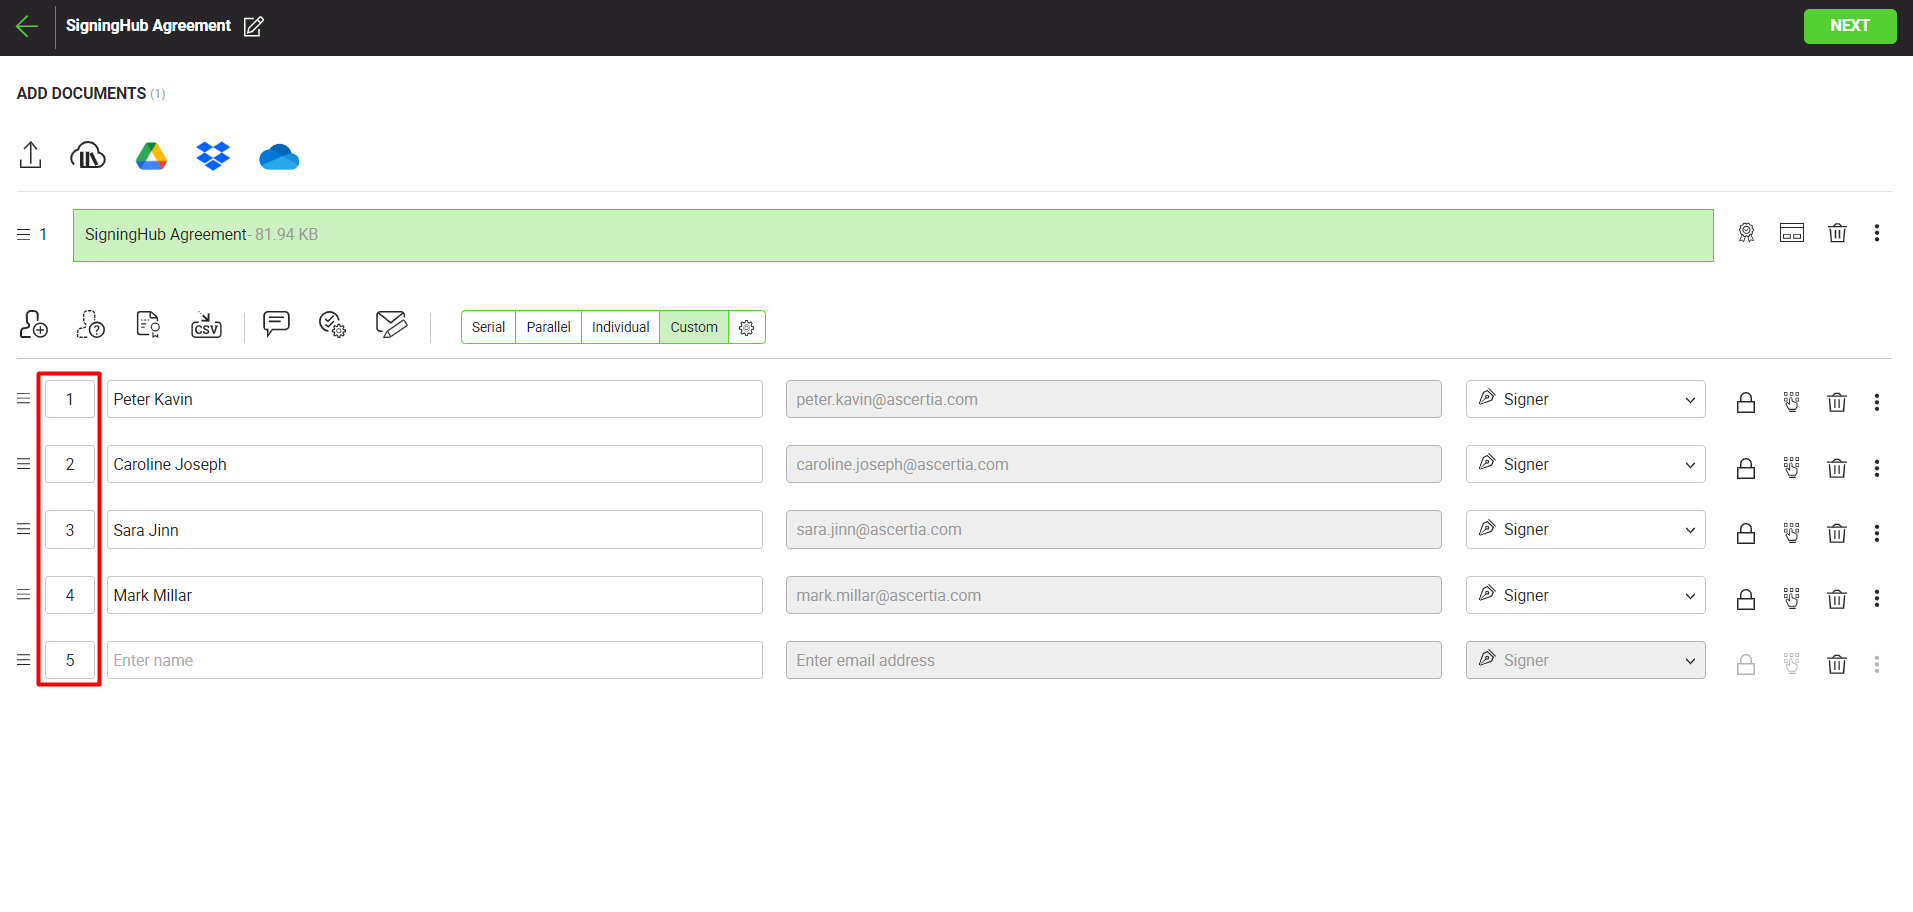Toggle access lock for Mark Millar
The width and height of the screenshot is (1913, 912).
[x=1745, y=599]
